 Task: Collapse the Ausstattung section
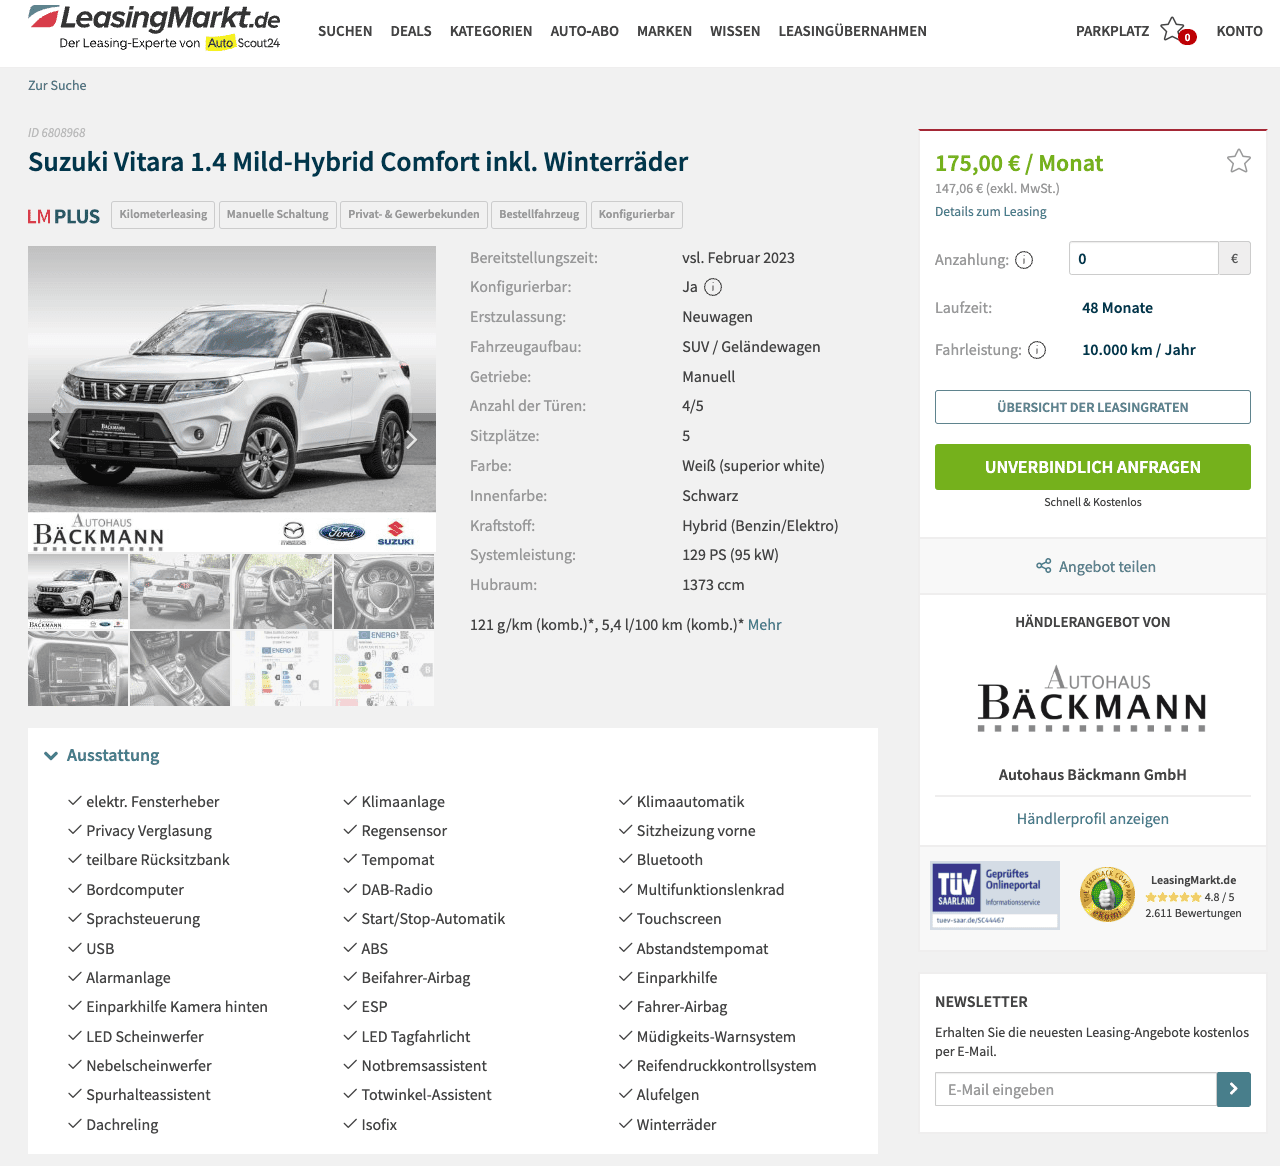coord(102,756)
